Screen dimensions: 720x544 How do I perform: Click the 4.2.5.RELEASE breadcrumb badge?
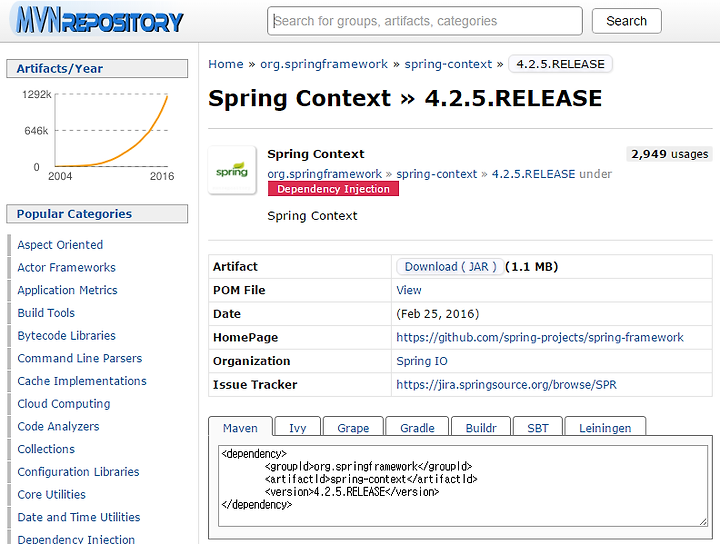coord(560,64)
